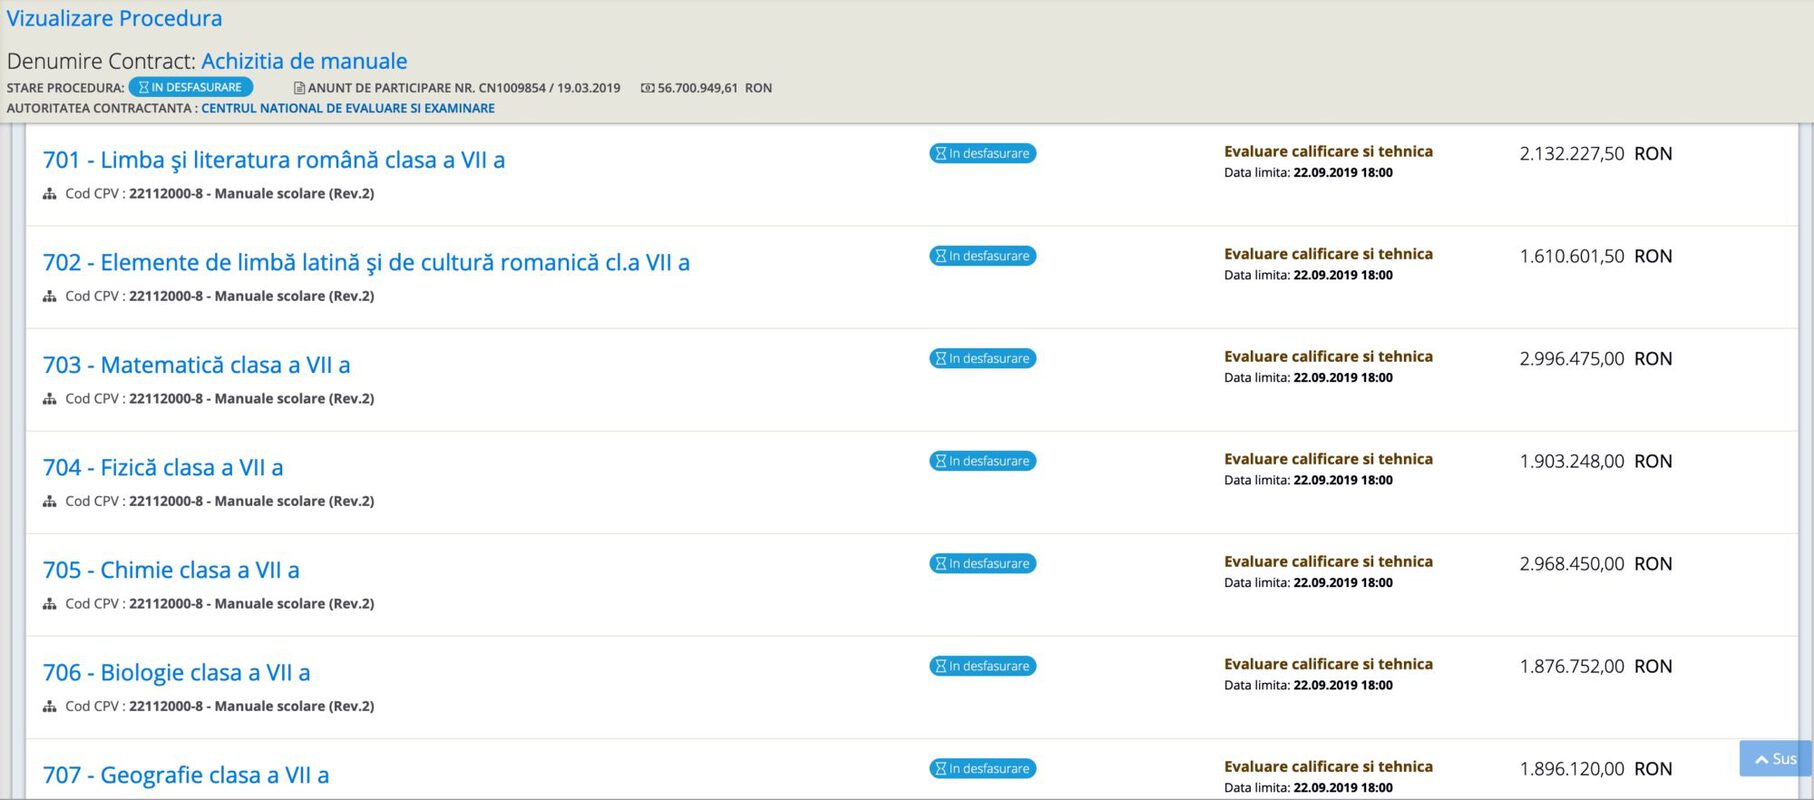Click the CPV hierarchy icon under lot 705
This screenshot has width=1814, height=800.
tap(49, 604)
